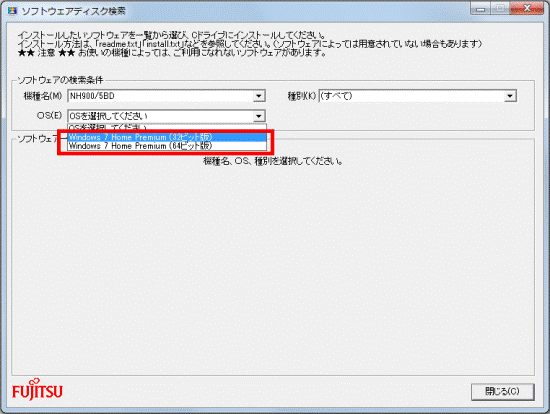This screenshot has width=550, height=414.
Task: Click the 閉じる(C) close button
Action: [x=502, y=391]
